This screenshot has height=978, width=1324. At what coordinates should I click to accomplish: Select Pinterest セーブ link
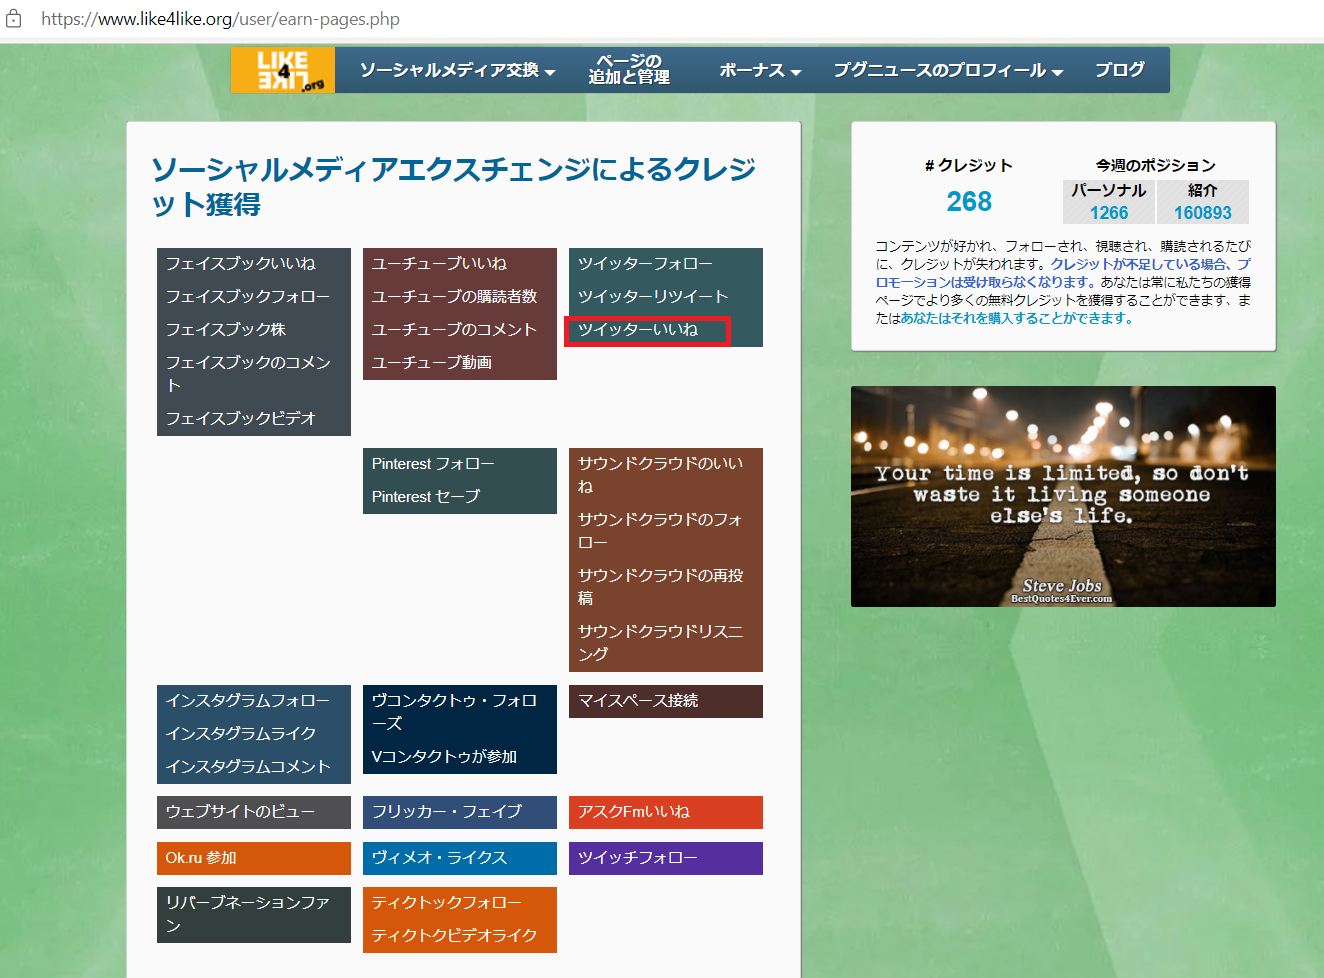tap(426, 496)
